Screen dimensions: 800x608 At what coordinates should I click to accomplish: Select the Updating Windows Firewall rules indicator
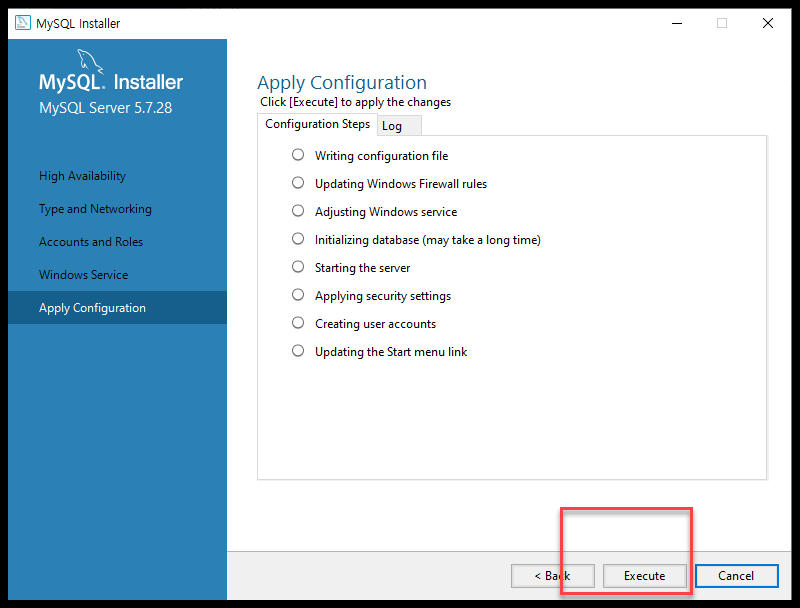click(298, 183)
